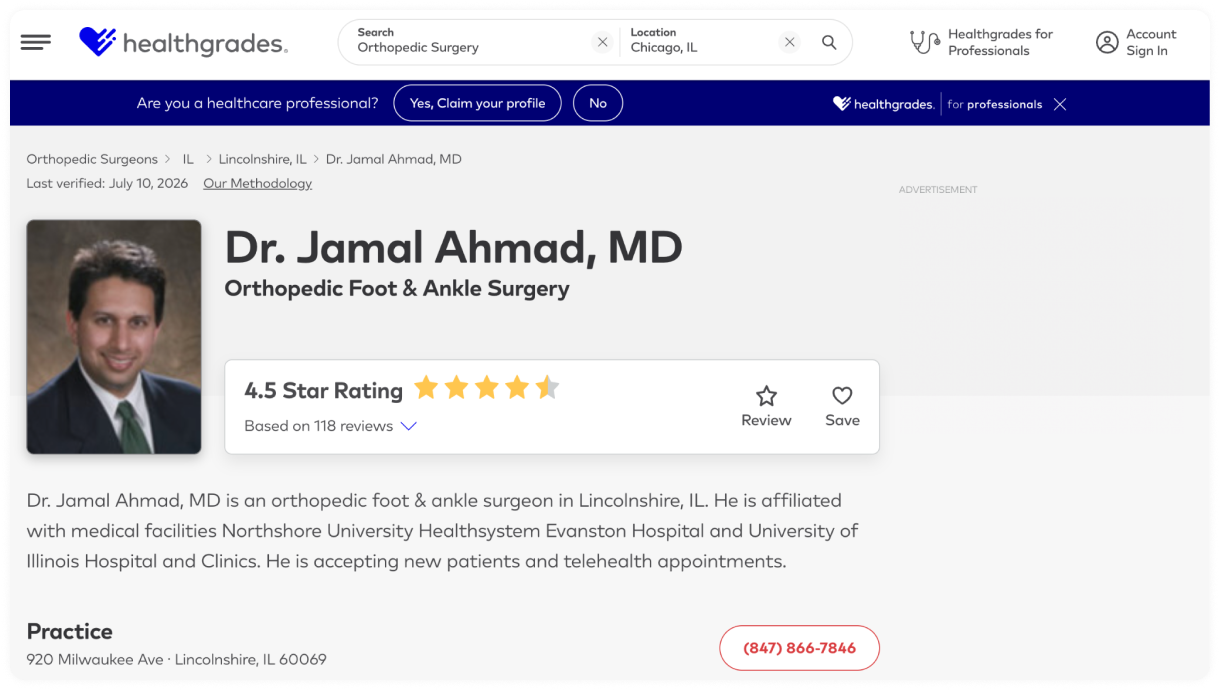Screen dimensions: 1220x690
Task: Open Our Methodology link
Action: click(257, 183)
